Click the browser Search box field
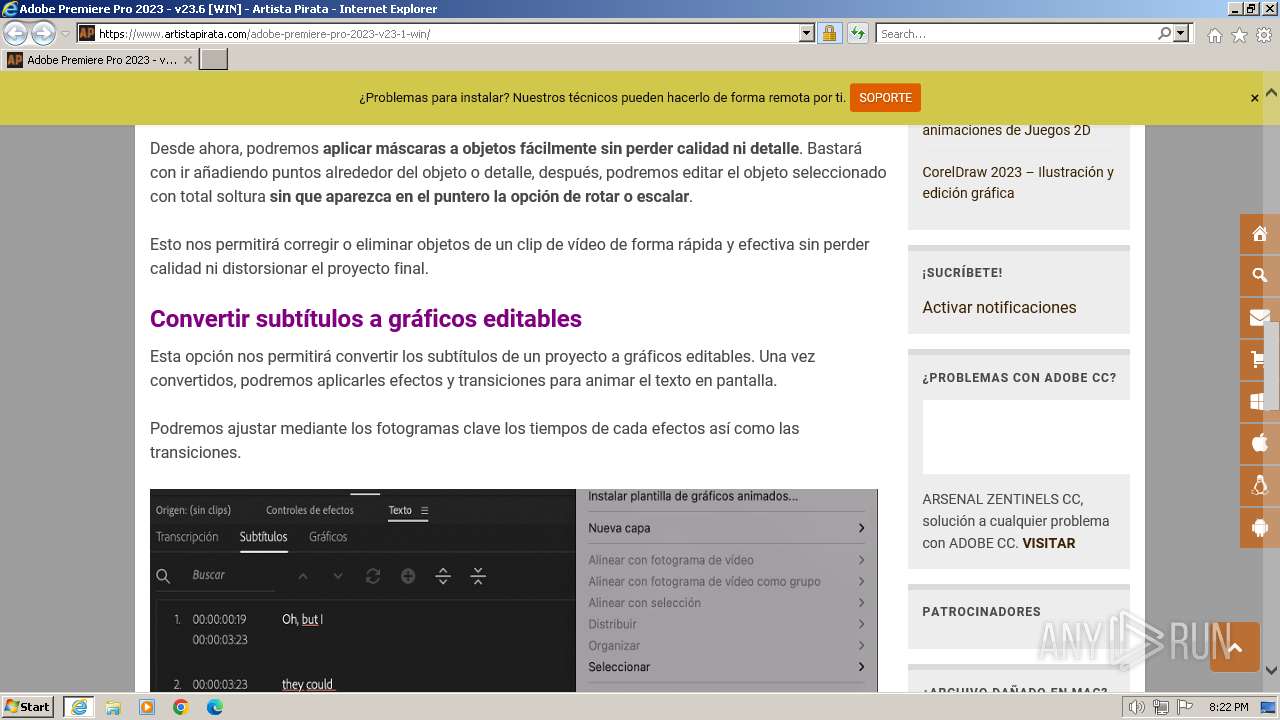Viewport: 1280px width, 720px height. coord(1016,33)
